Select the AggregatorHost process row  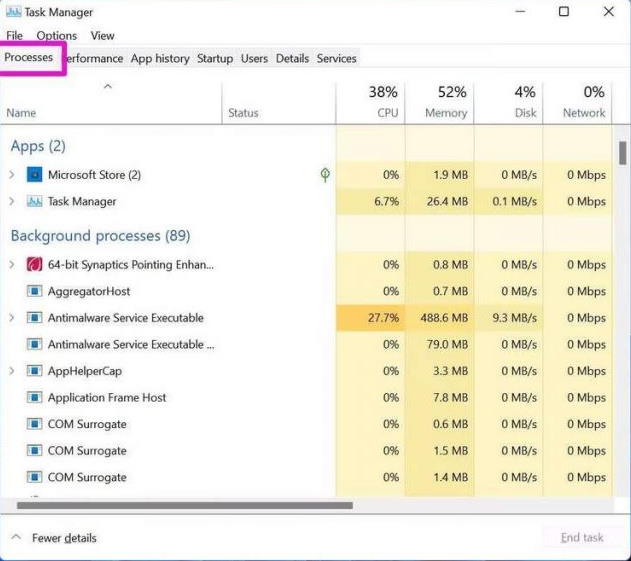click(x=307, y=291)
